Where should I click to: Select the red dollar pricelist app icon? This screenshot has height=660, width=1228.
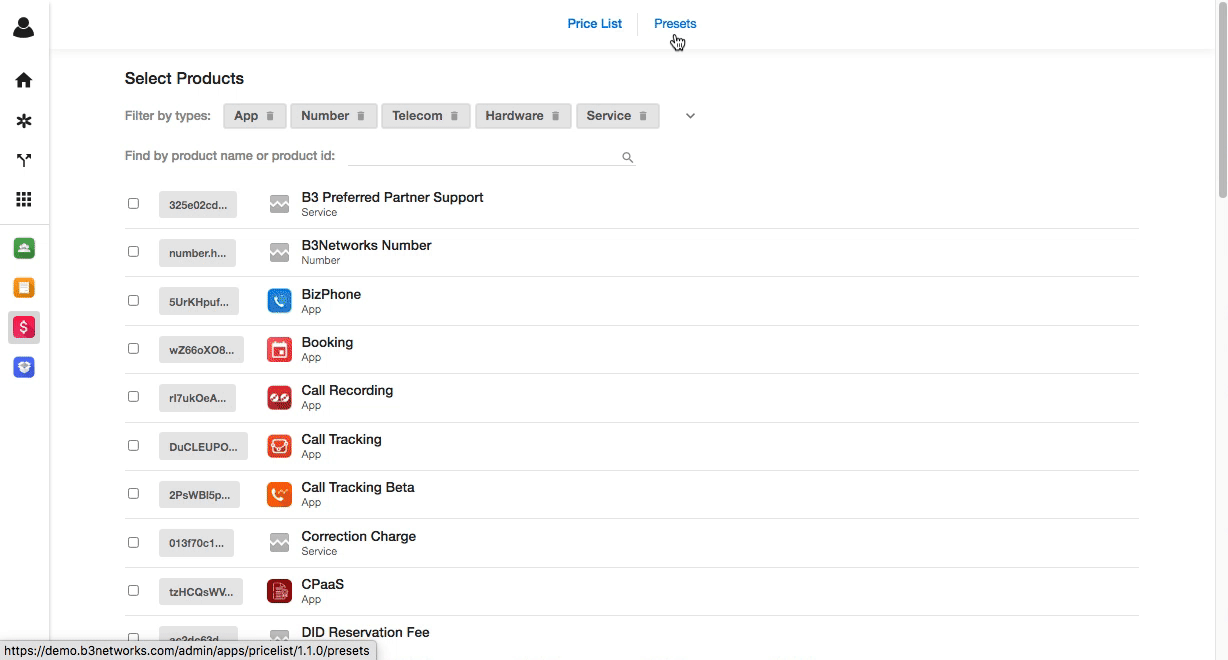[x=24, y=327]
